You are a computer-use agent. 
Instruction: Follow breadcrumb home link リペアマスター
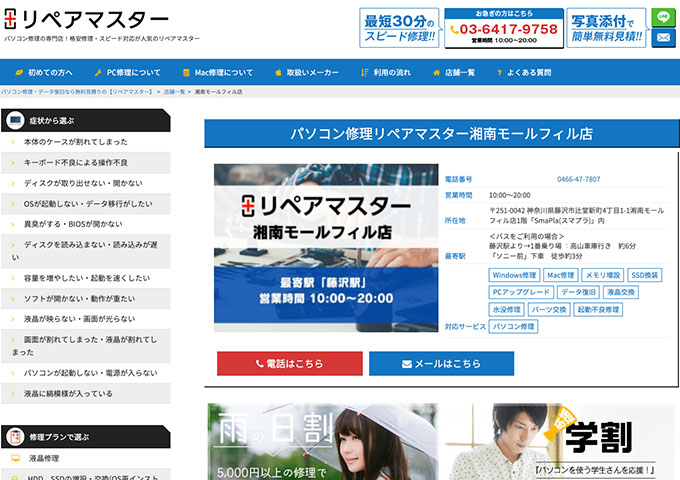point(77,92)
